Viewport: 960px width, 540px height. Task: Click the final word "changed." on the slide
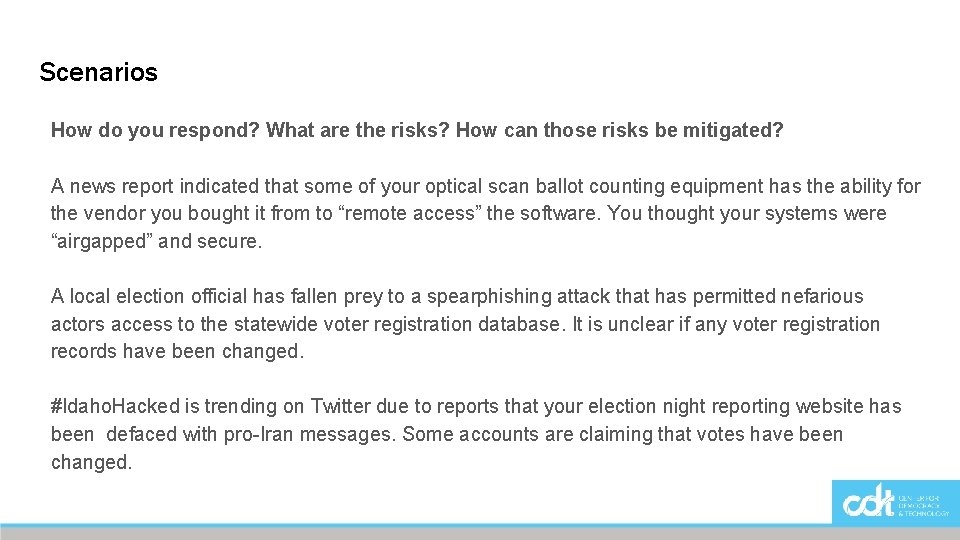coord(91,462)
